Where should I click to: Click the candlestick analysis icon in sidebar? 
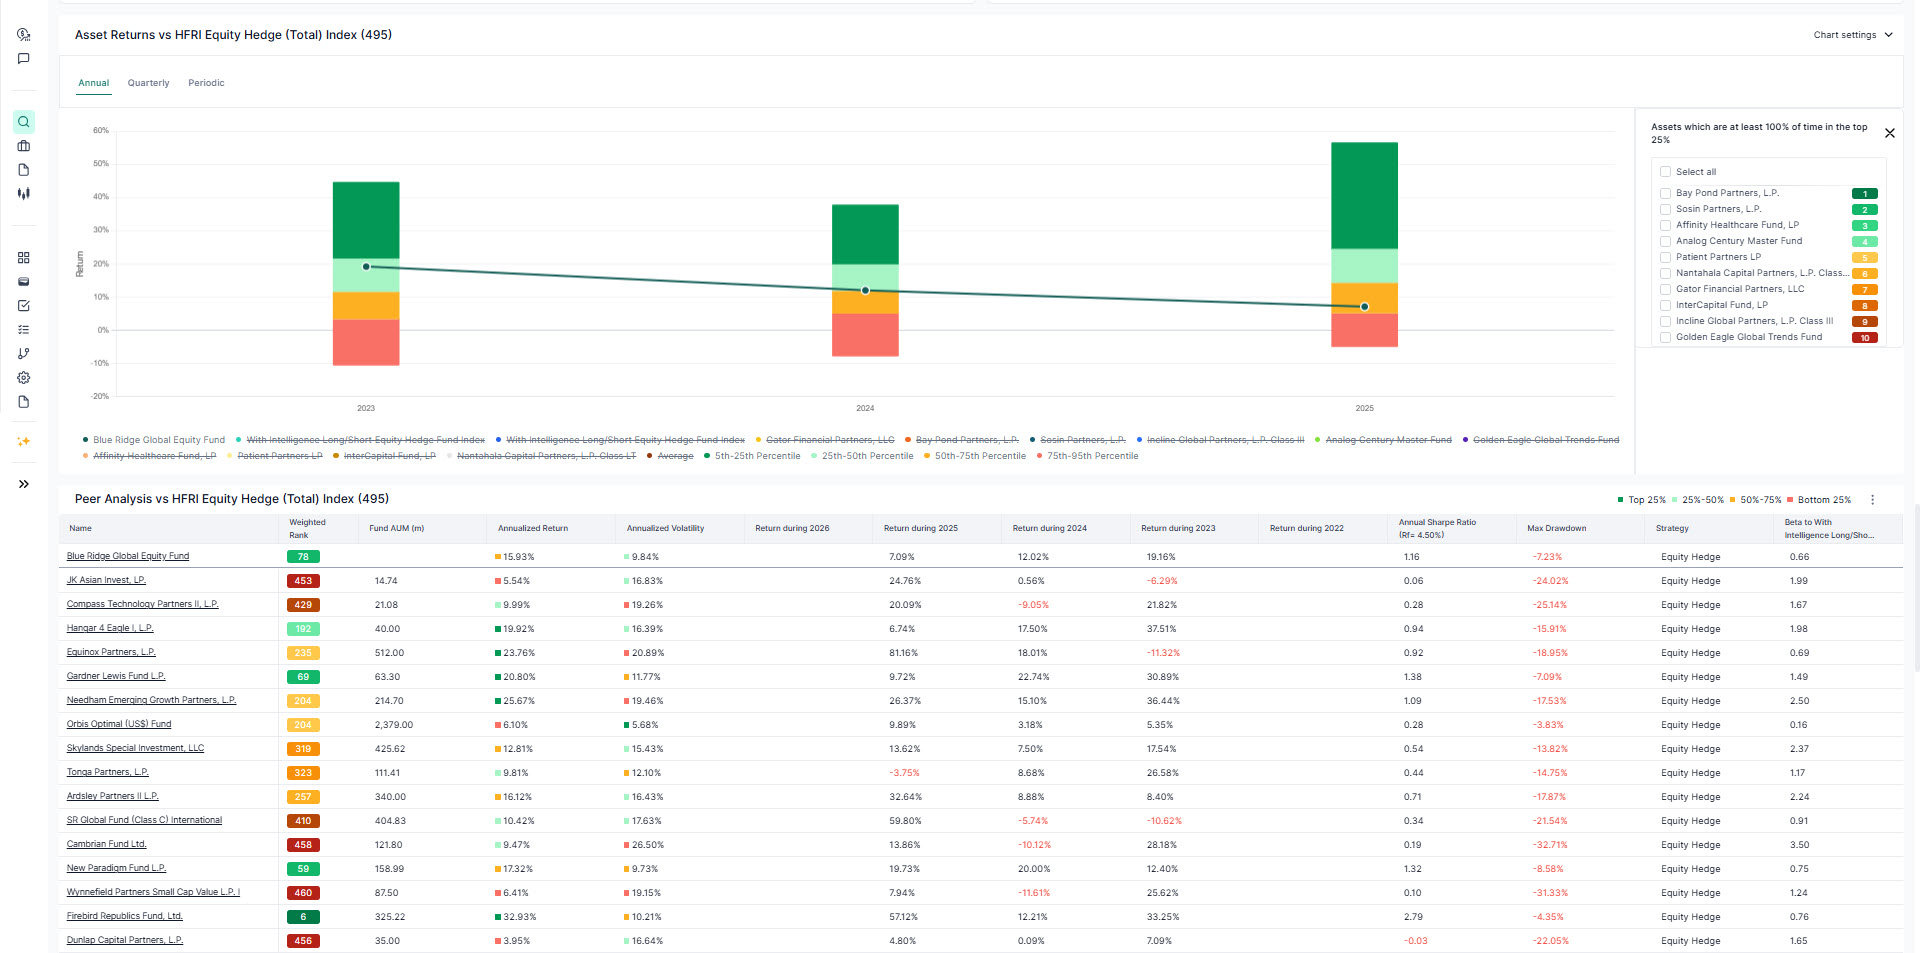point(23,193)
